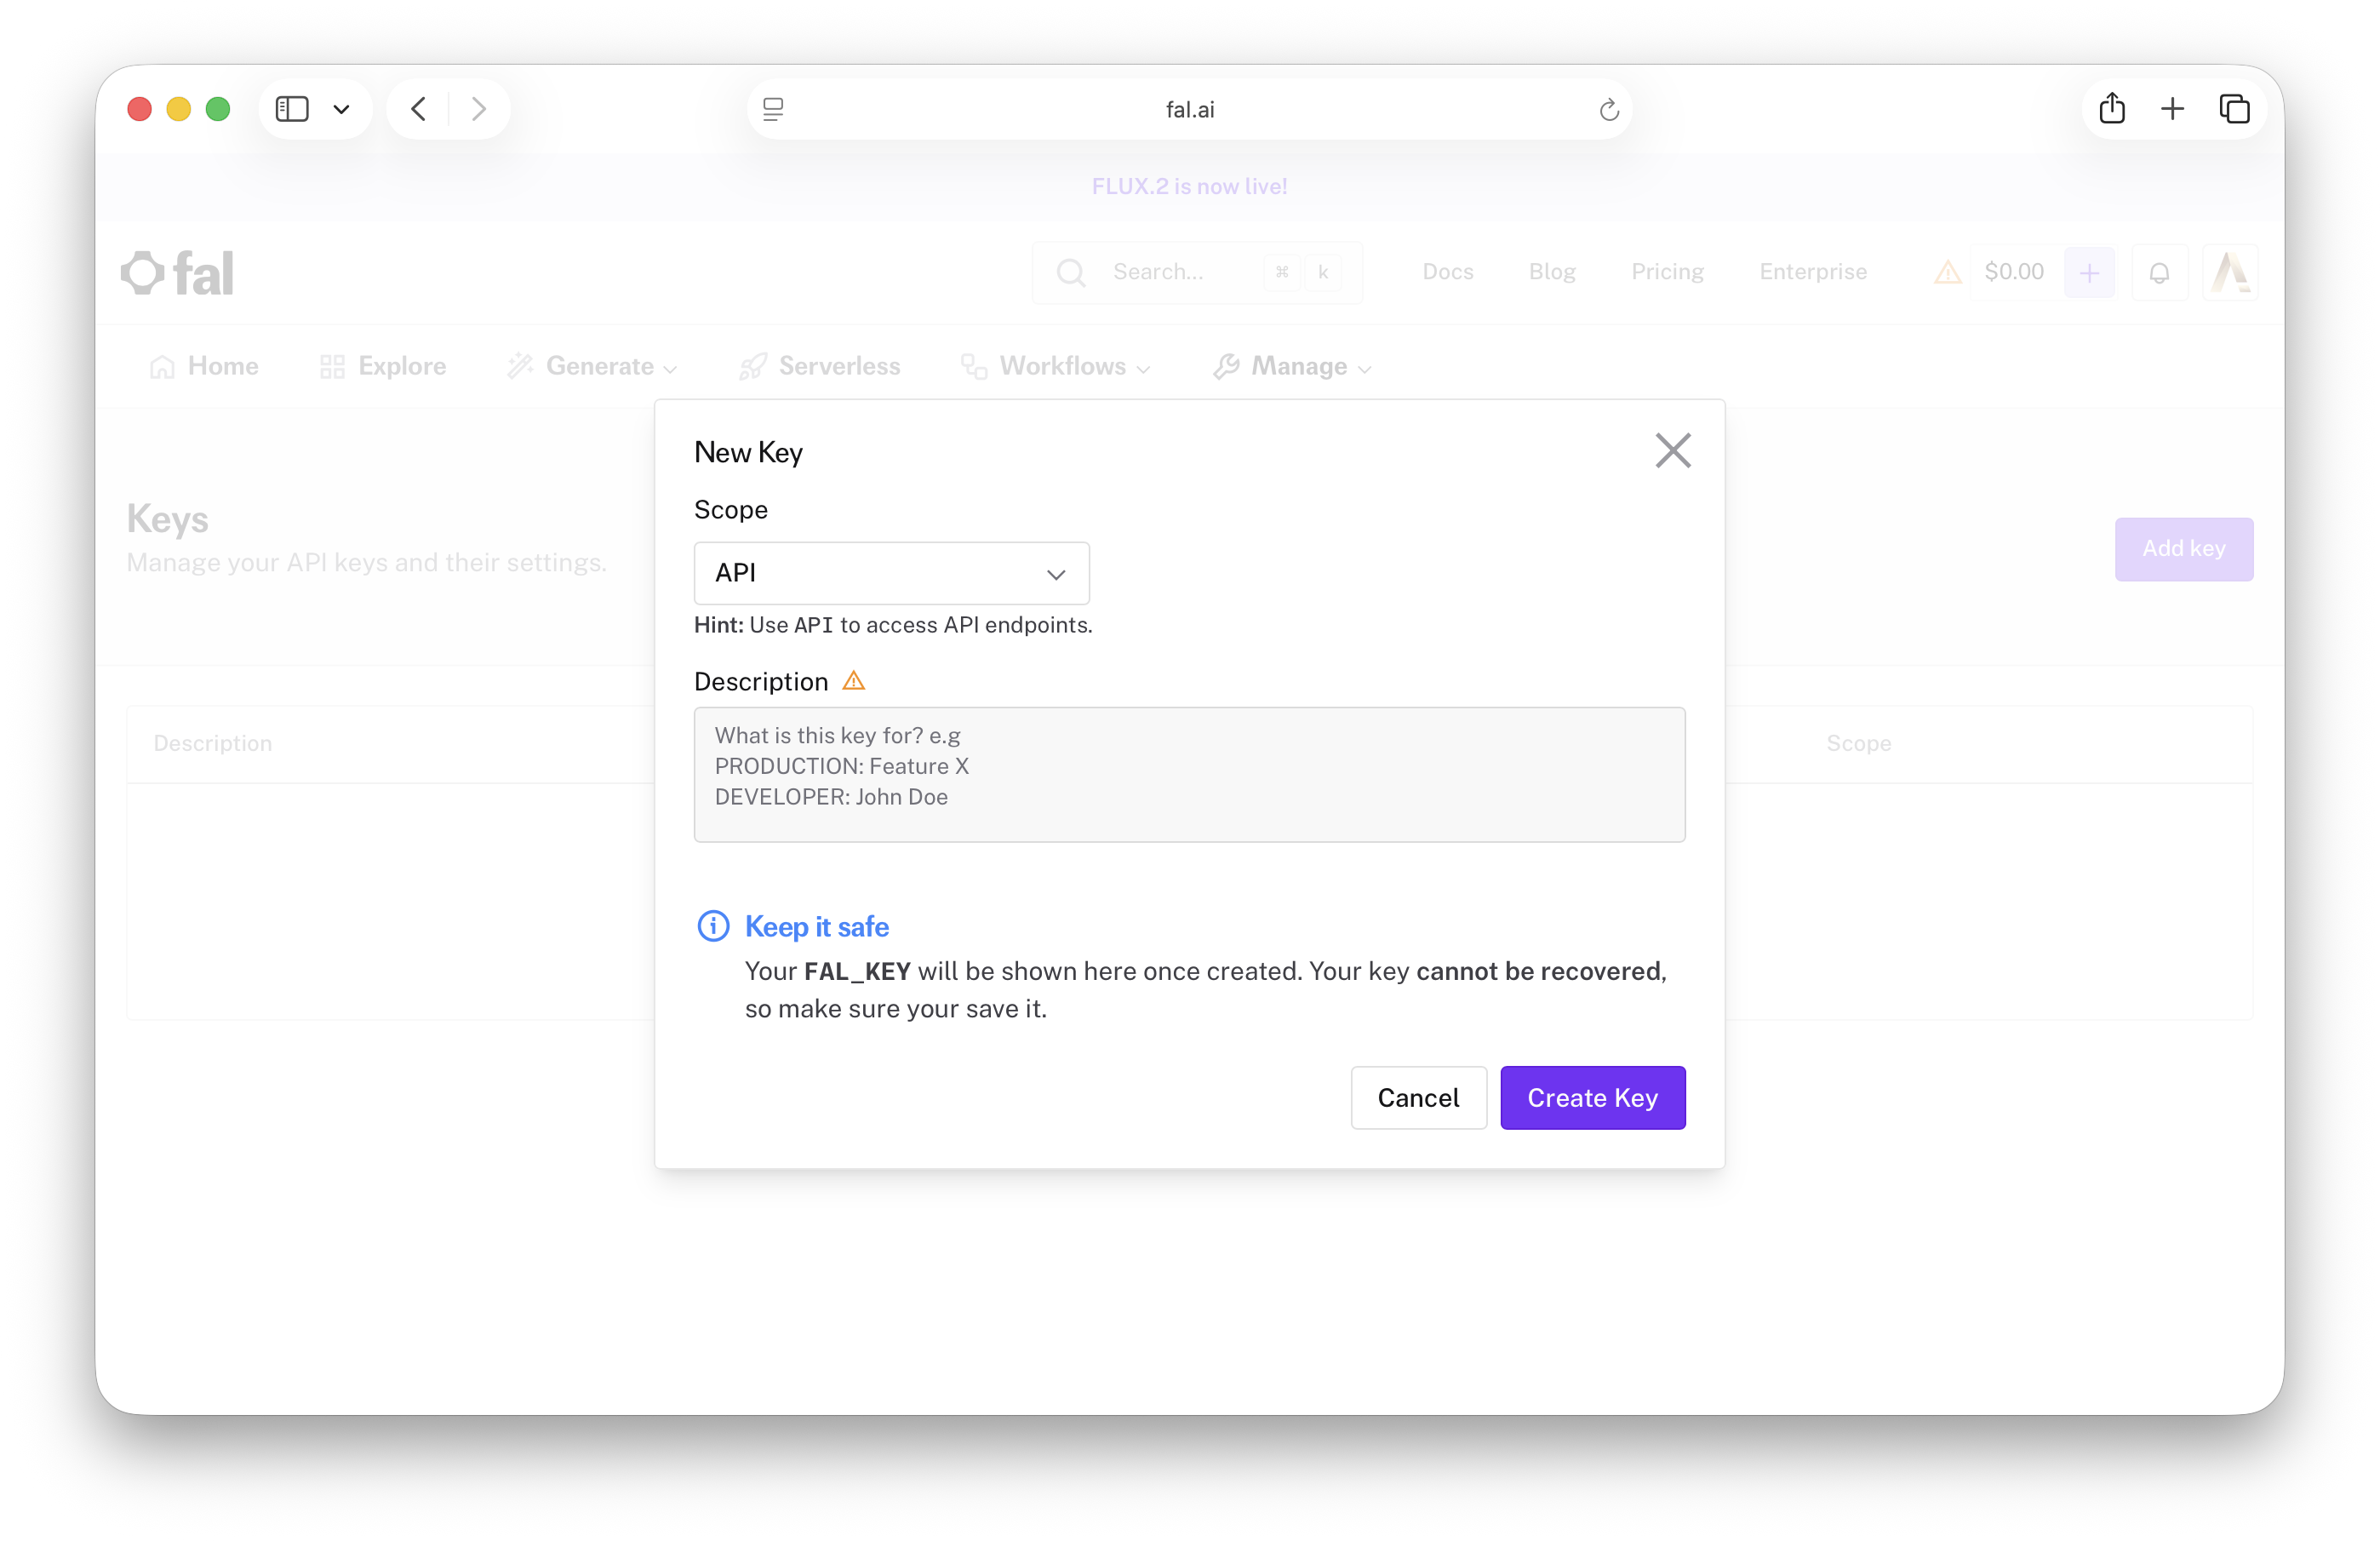Click the warning icon beside Description
2380x1541 pixels.
coord(853,681)
